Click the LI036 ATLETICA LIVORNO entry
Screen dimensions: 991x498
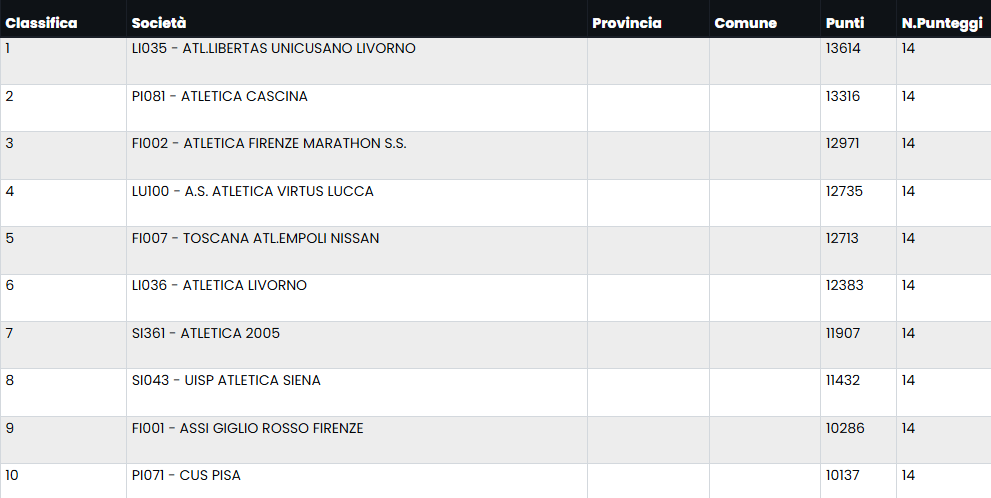219,286
